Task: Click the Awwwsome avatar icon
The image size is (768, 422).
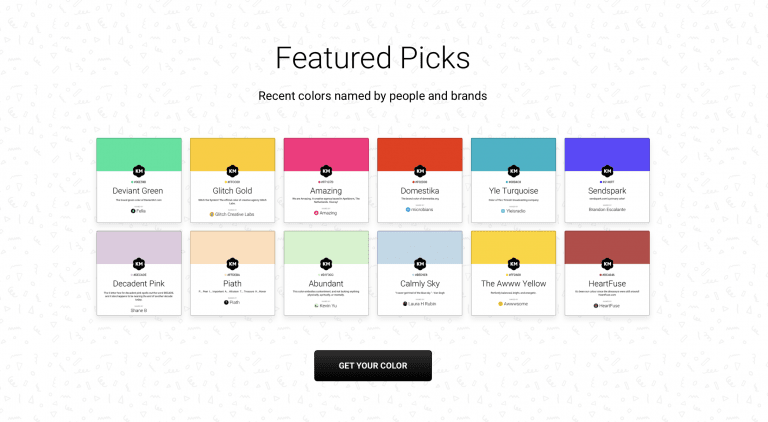Action: (501, 304)
